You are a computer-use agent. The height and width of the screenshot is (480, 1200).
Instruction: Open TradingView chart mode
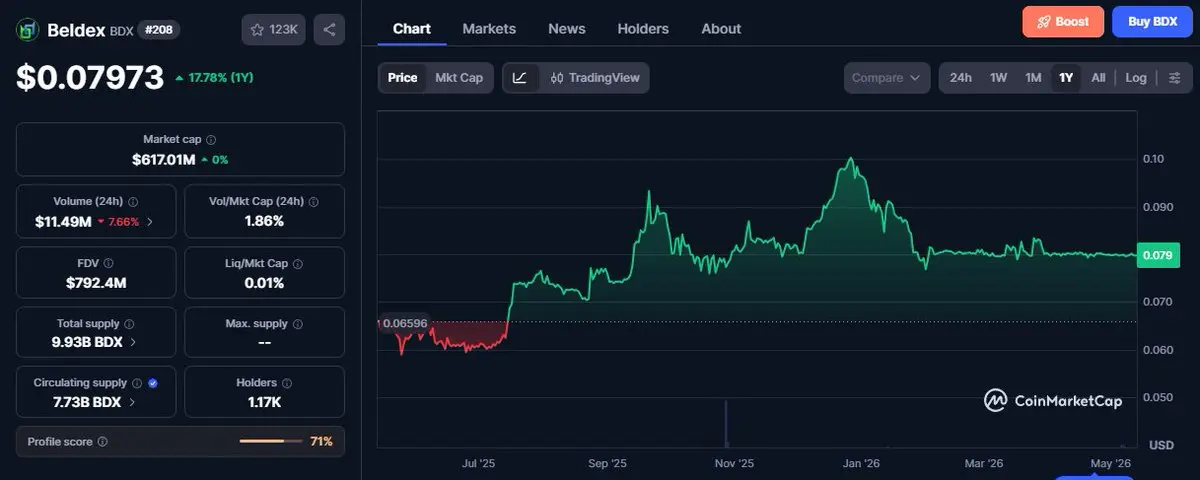click(x=595, y=78)
